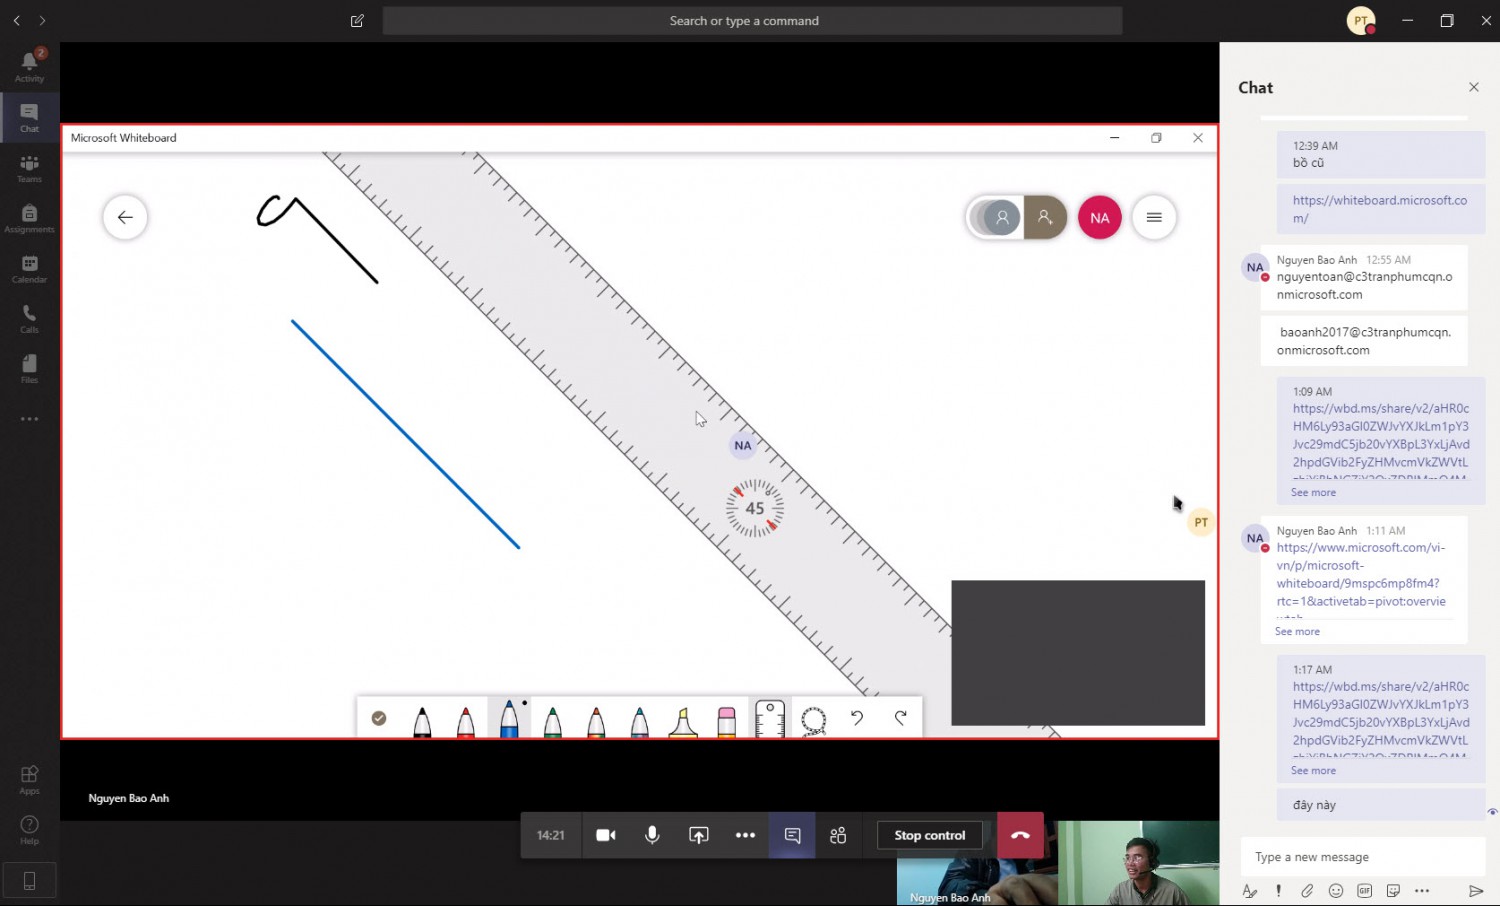Image resolution: width=1500 pixels, height=906 pixels.
Task: Expand See more under 1:11 AM message
Action: click(1297, 631)
